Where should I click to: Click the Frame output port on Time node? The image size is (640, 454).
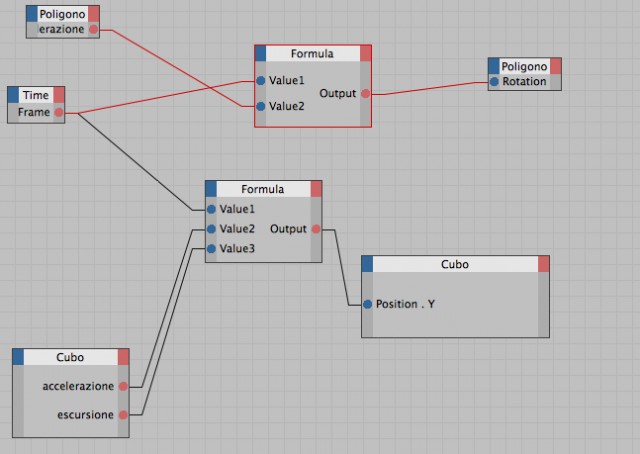pos(59,112)
